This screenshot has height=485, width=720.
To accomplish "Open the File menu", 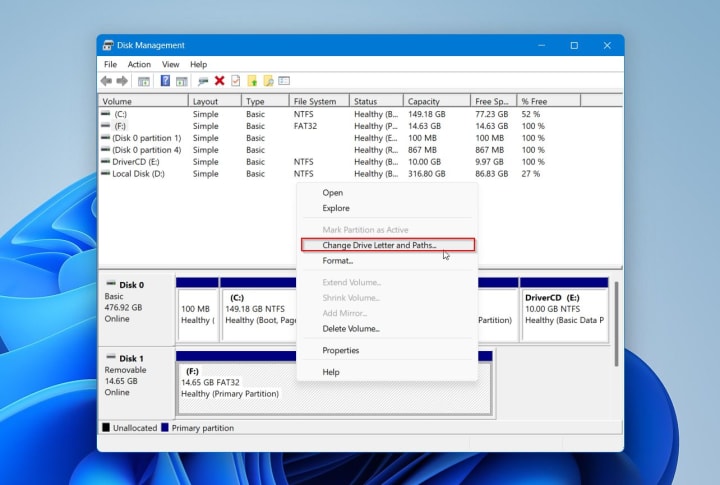I will (110, 64).
